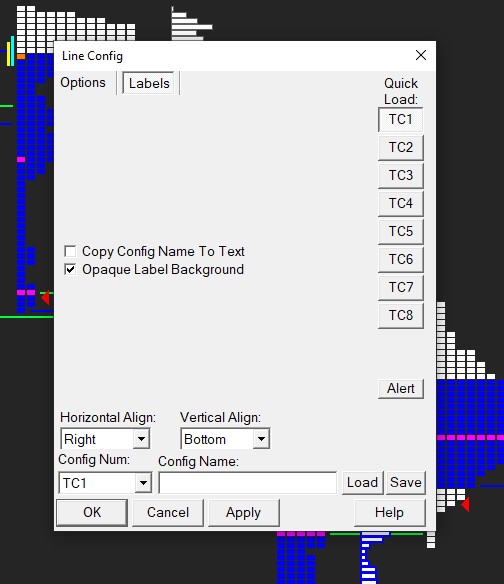
Task: Select the Labels tab
Action: [149, 83]
